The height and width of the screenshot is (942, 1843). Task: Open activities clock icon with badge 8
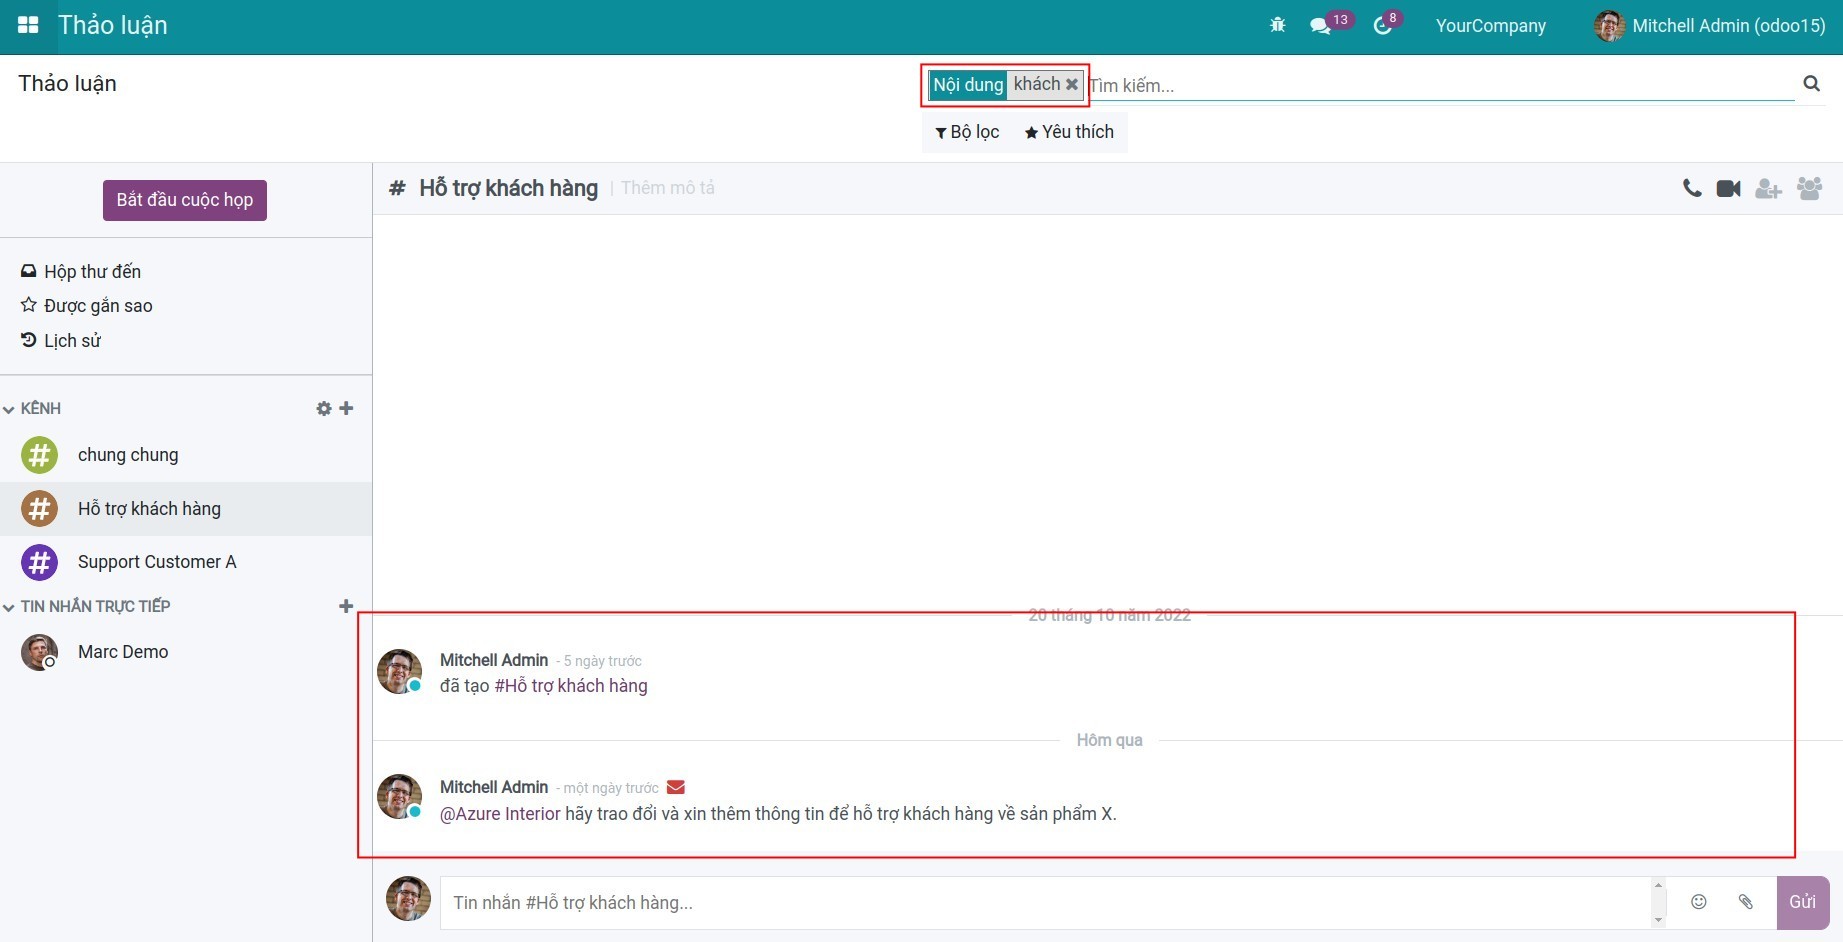pos(1383,25)
